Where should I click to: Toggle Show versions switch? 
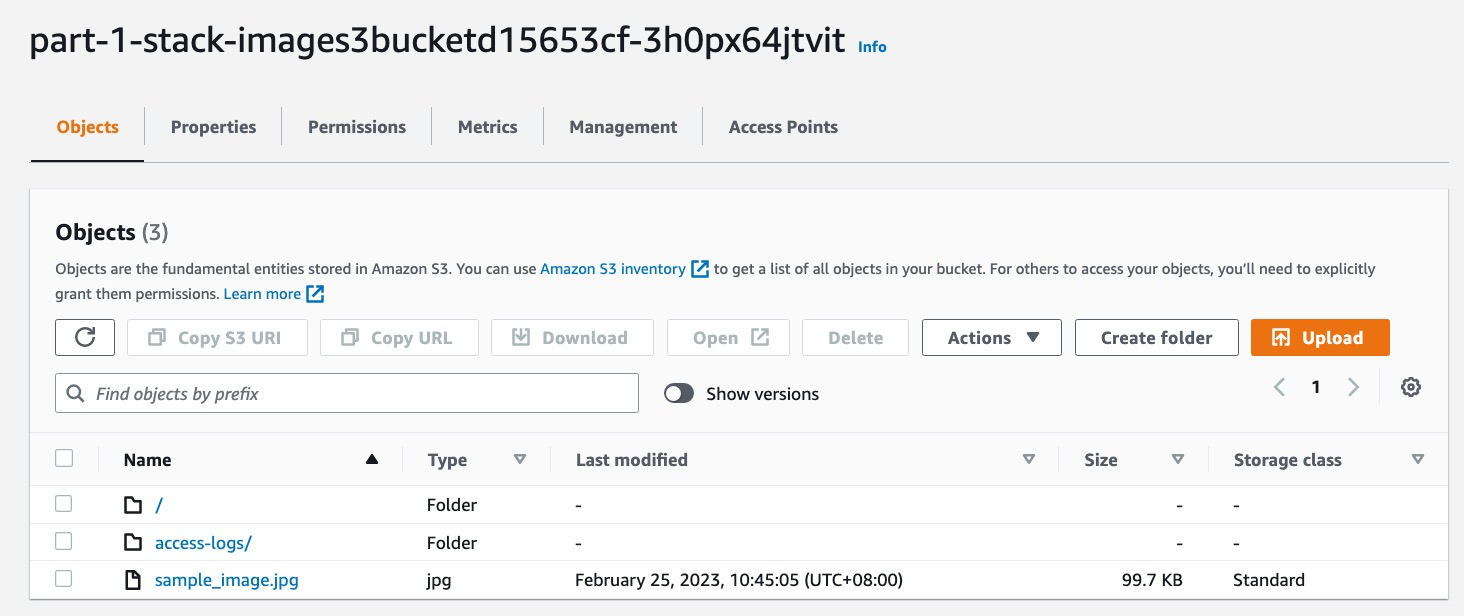[x=679, y=394]
